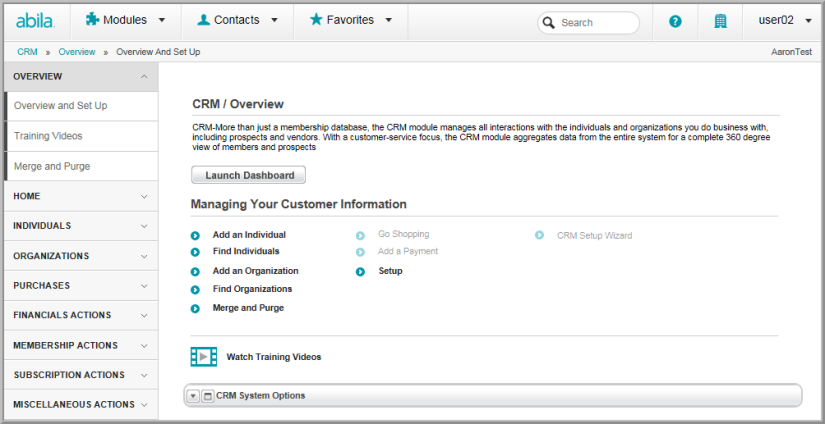
Task: Click the search magnifier icon
Action: (x=549, y=23)
